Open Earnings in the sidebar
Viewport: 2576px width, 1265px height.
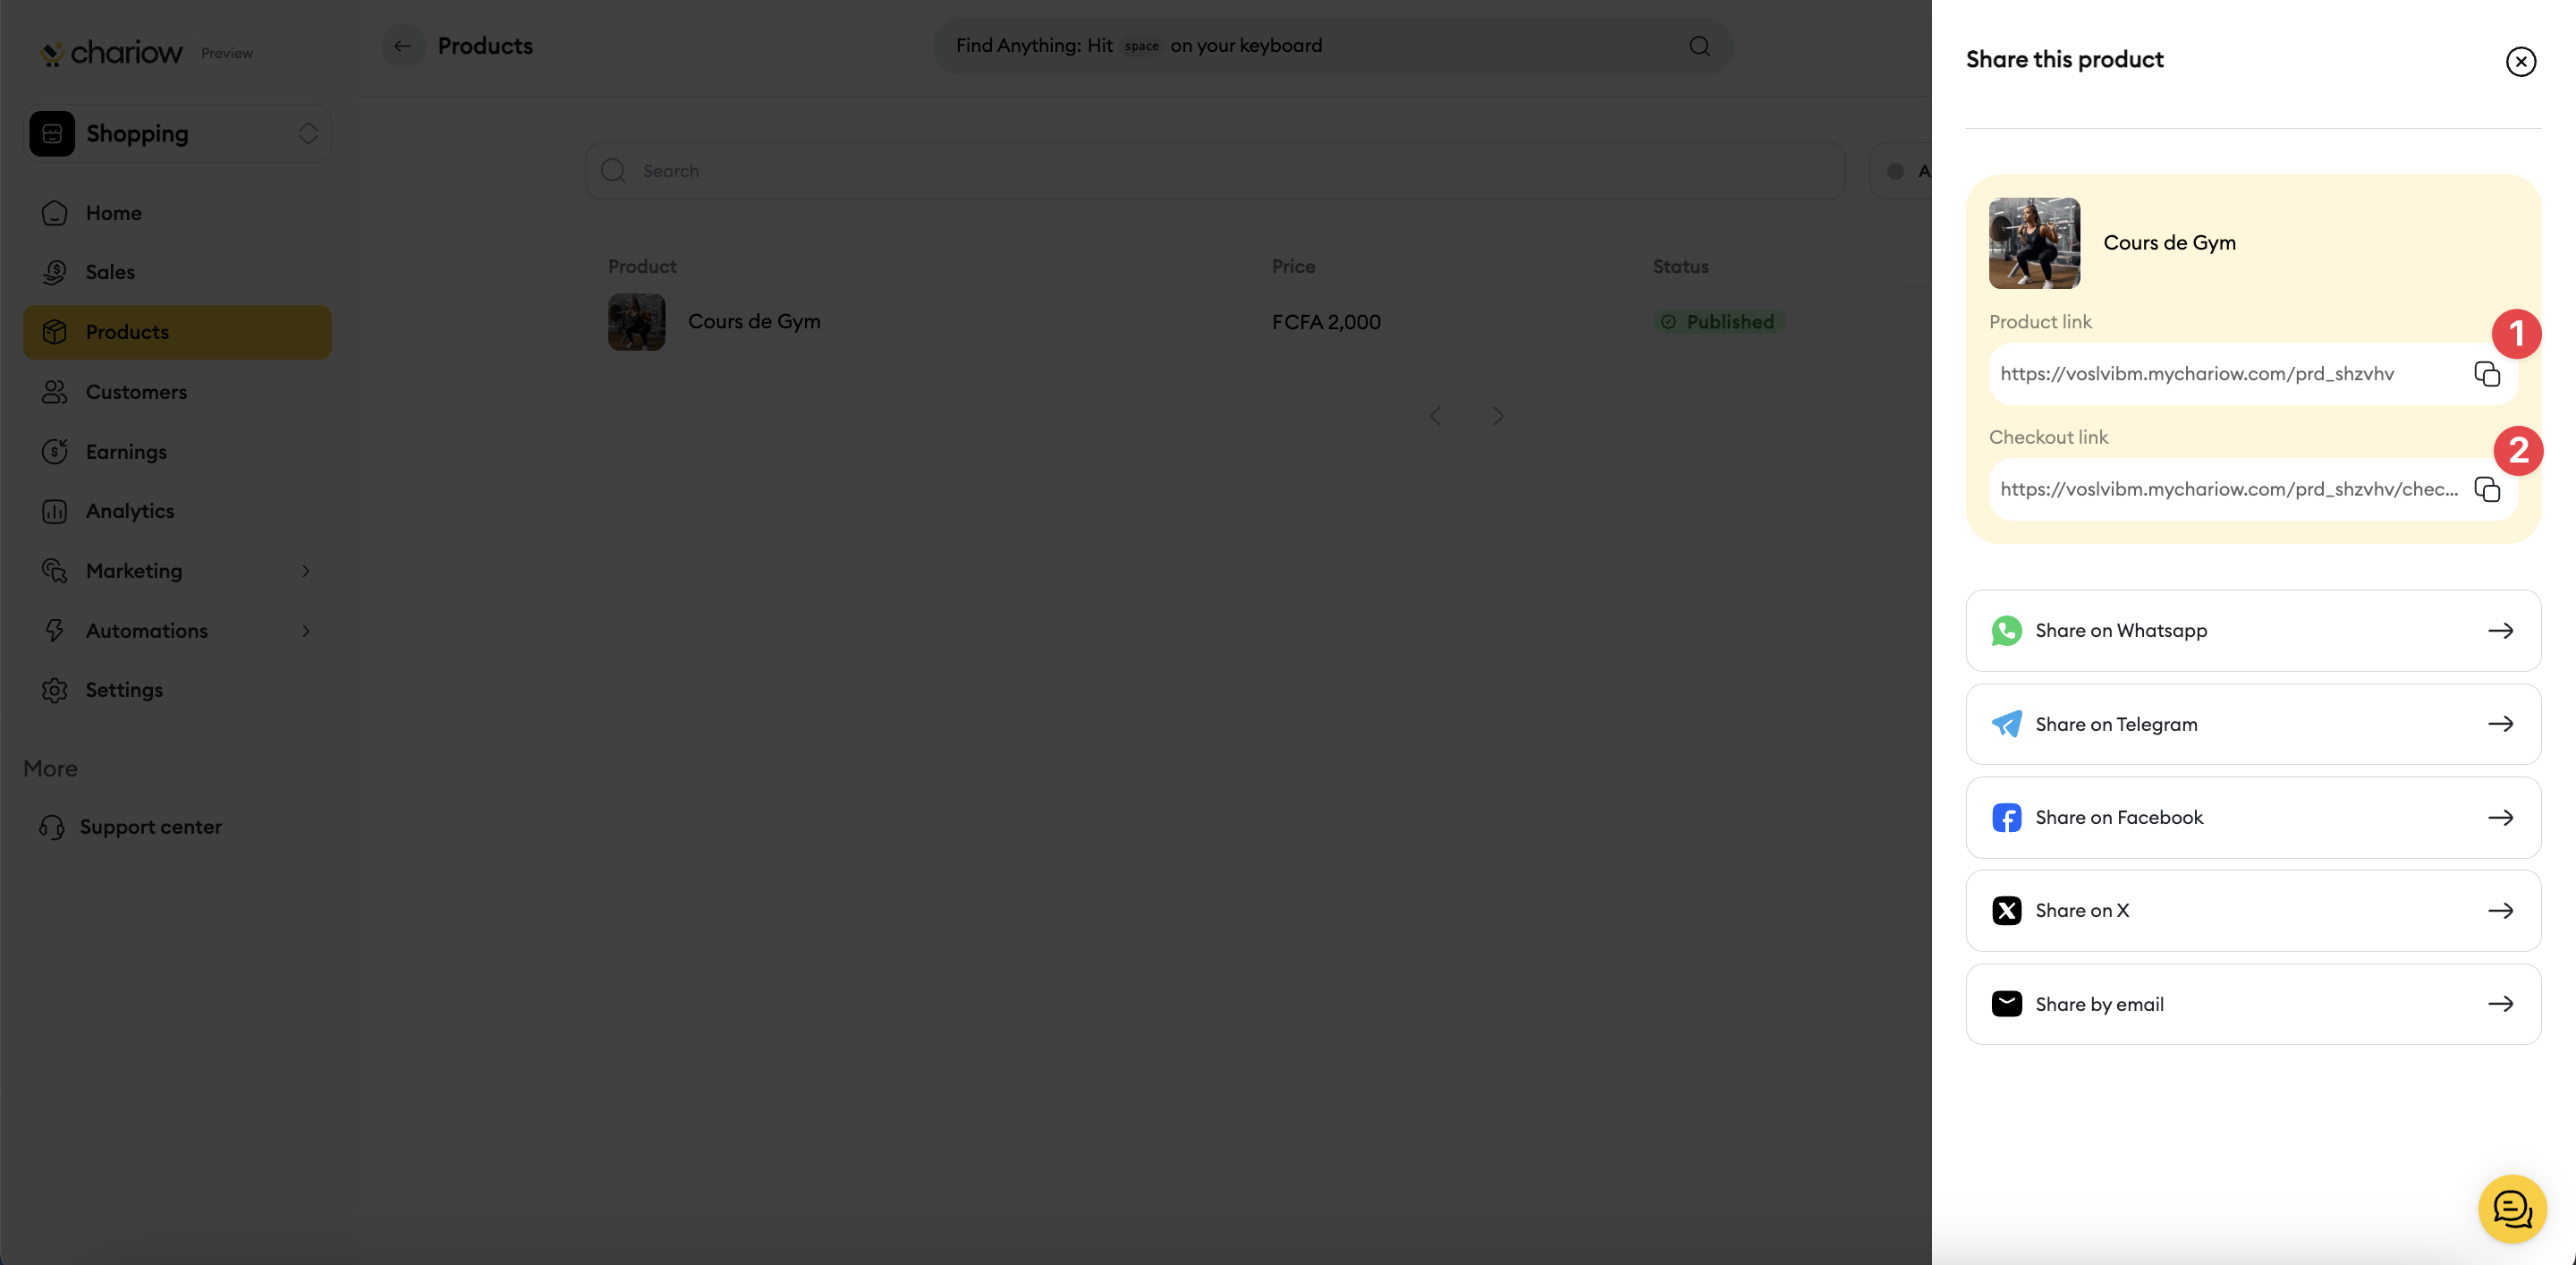pos(177,452)
